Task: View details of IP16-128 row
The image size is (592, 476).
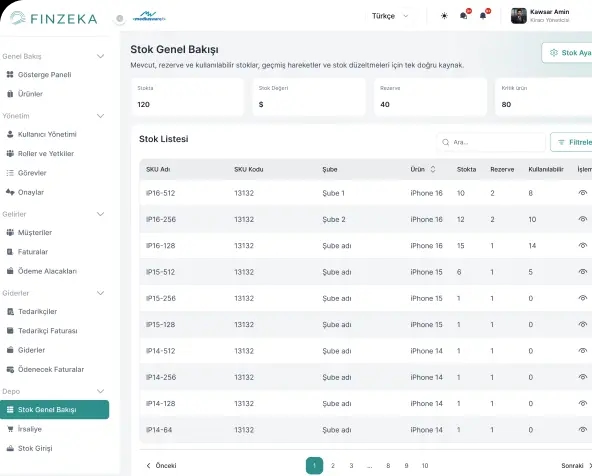Action: tap(583, 246)
